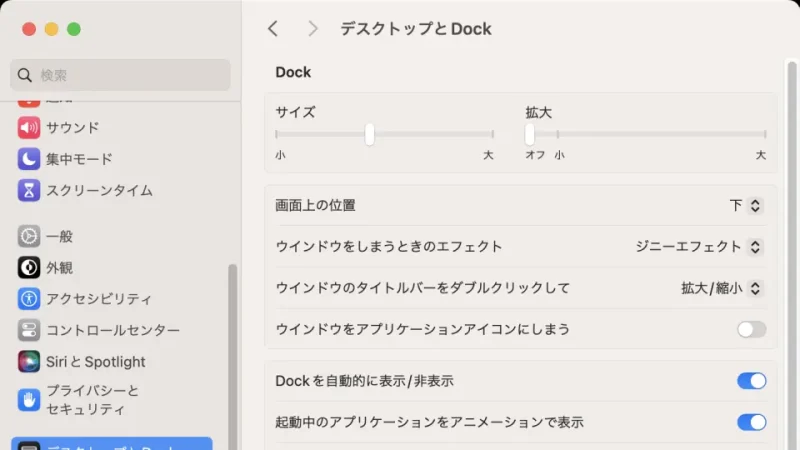The width and height of the screenshot is (800, 450).
Task: Click the プライバシーとセキュリティ hand icon
Action: tap(29, 400)
